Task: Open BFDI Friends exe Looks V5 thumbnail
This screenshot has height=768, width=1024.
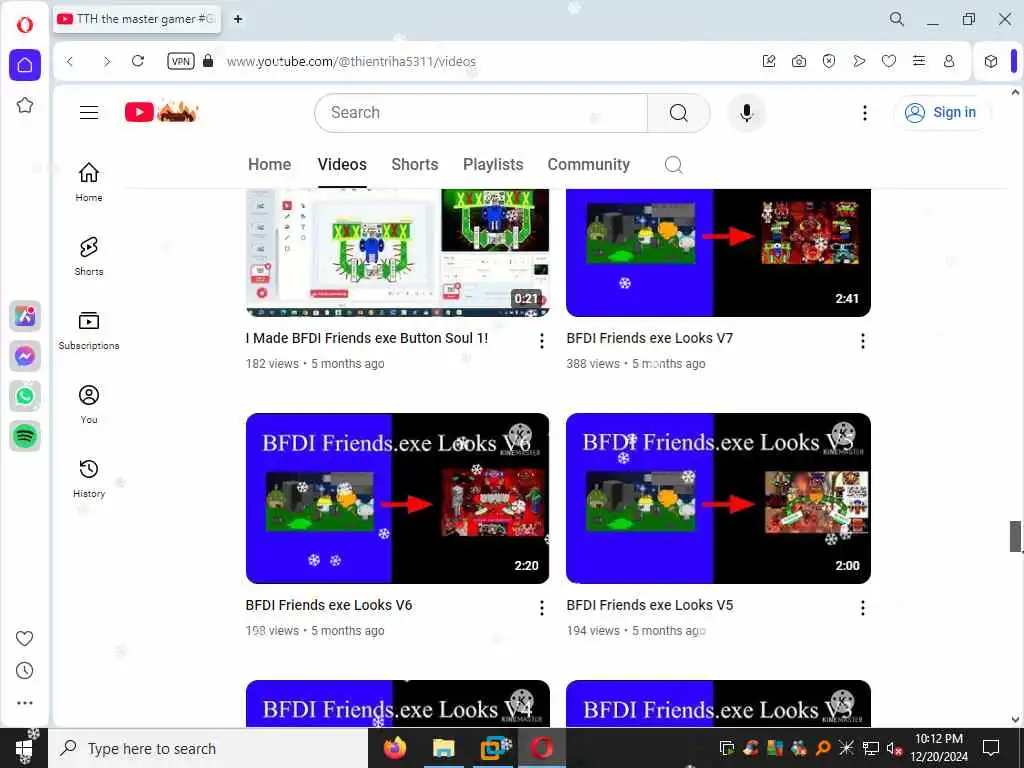Action: point(718,498)
